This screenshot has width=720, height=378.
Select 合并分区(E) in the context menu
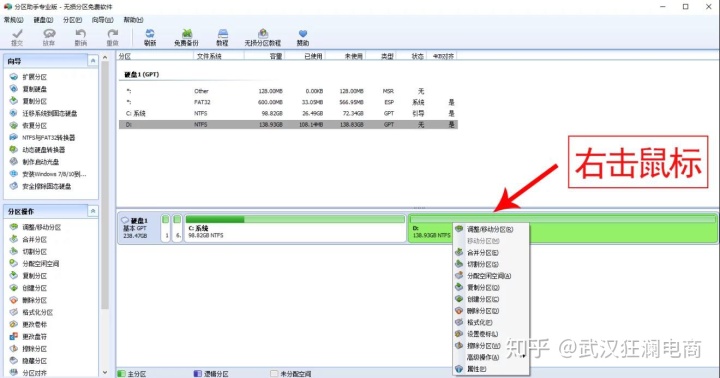coord(491,253)
